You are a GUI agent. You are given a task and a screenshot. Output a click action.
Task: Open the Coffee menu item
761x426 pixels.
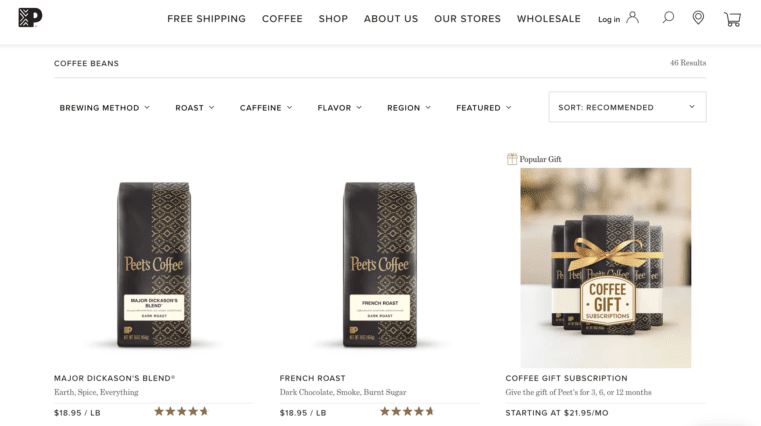(x=282, y=19)
